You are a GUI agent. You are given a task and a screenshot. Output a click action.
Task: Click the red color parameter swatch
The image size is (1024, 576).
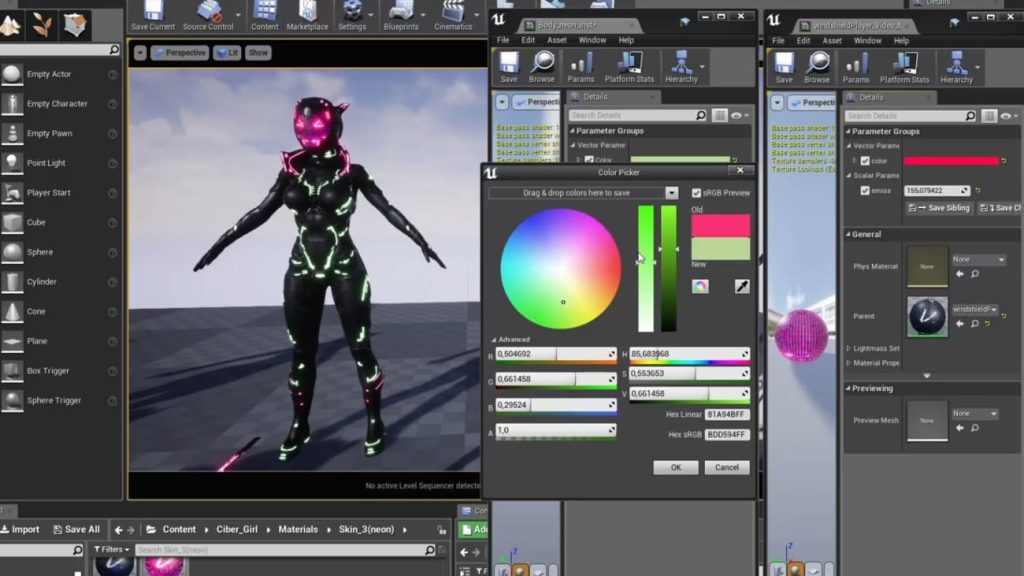click(x=951, y=161)
